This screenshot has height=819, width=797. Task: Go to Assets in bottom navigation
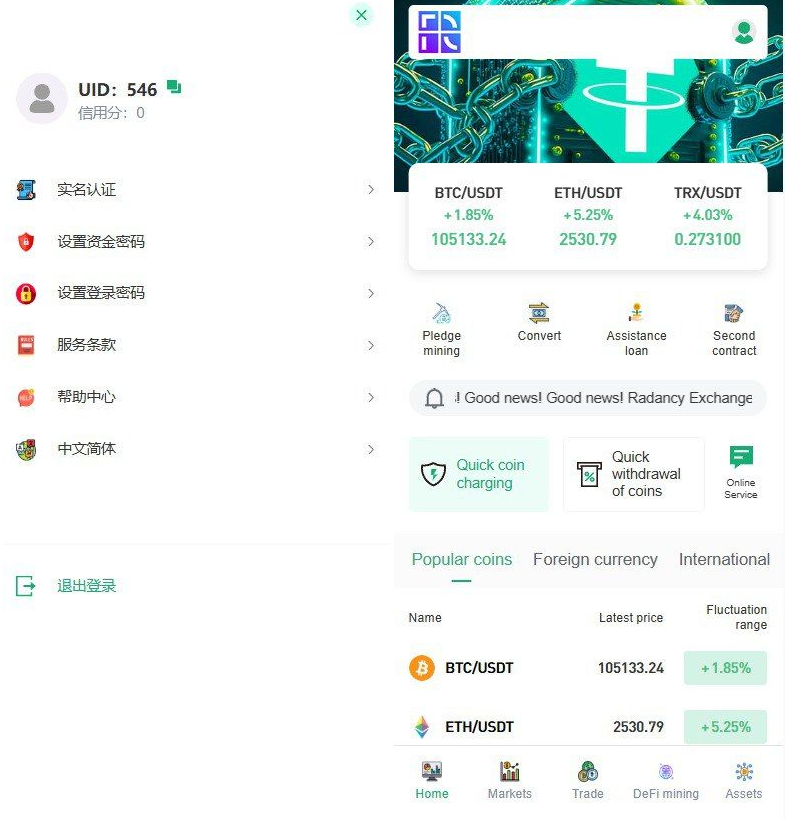743,780
